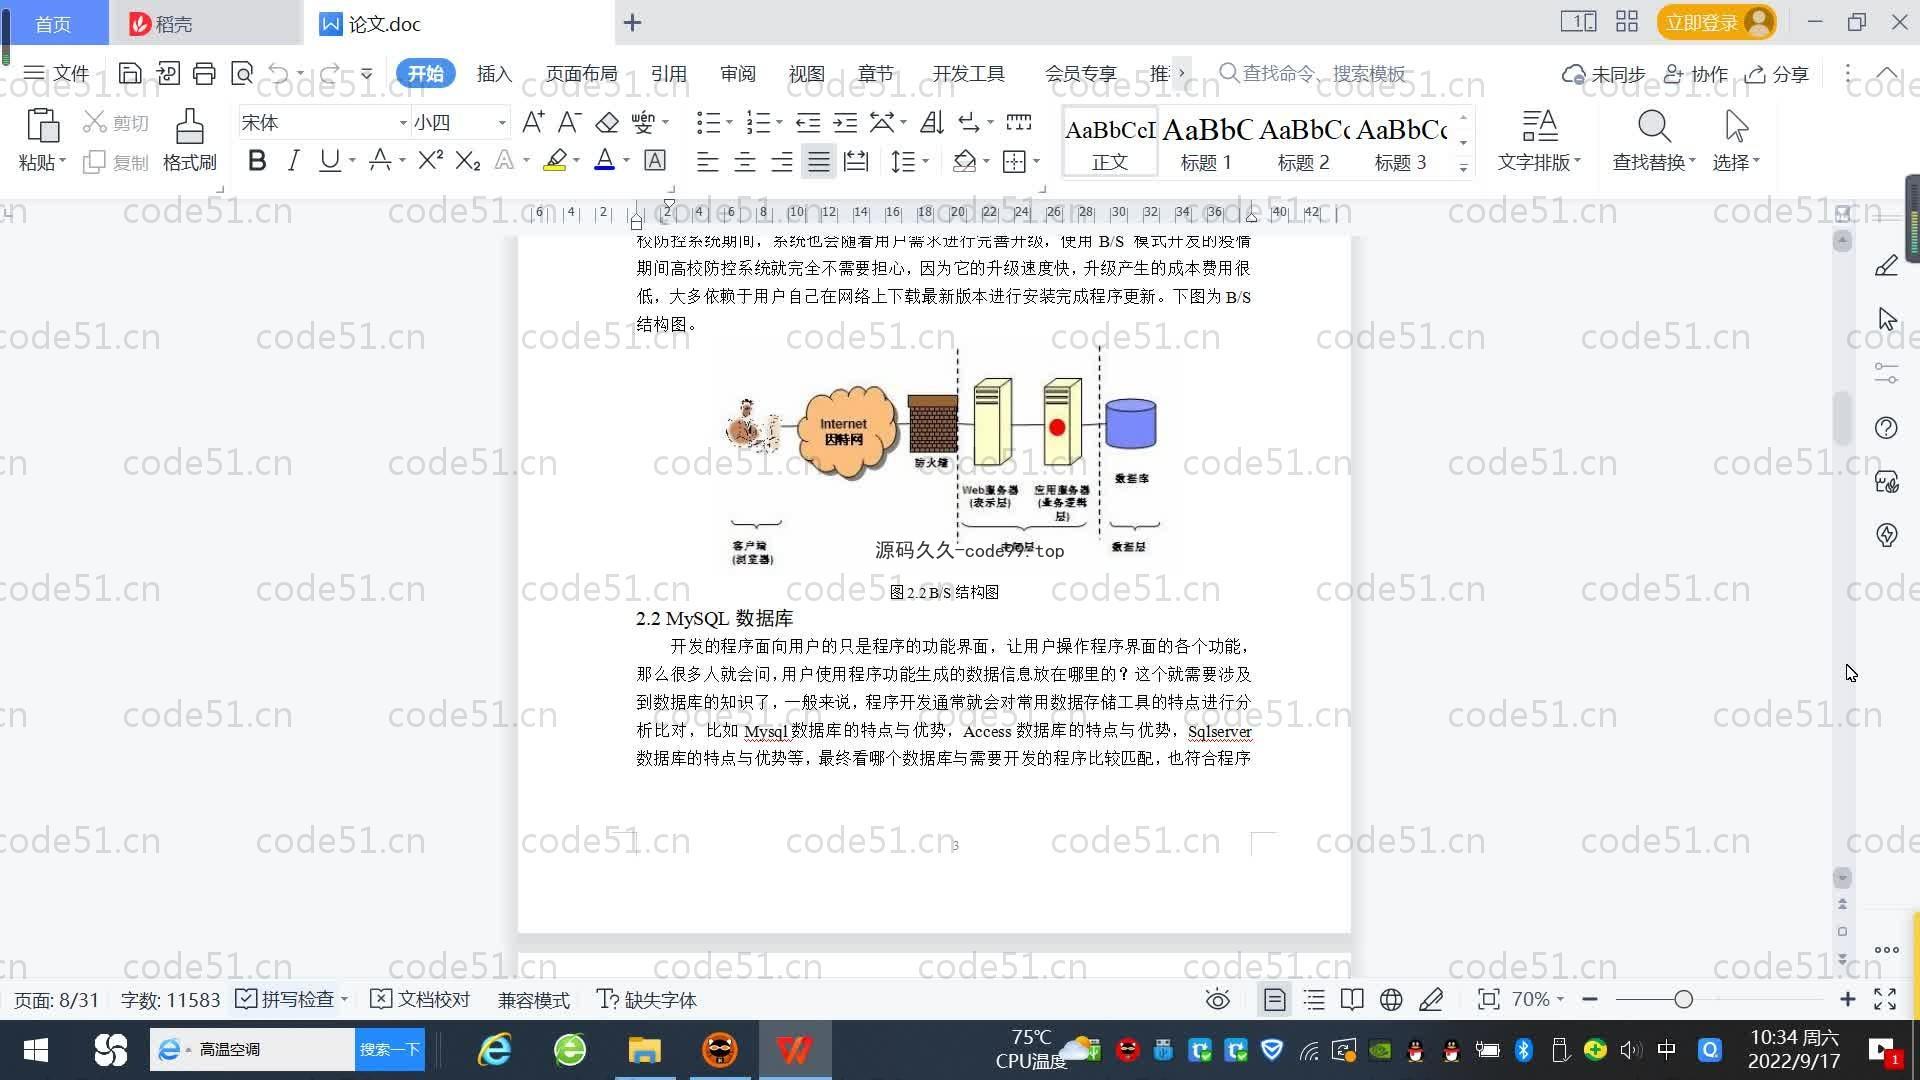Image resolution: width=1920 pixels, height=1080 pixels.
Task: Switch to web layout globe icon
Action: [x=1391, y=999]
